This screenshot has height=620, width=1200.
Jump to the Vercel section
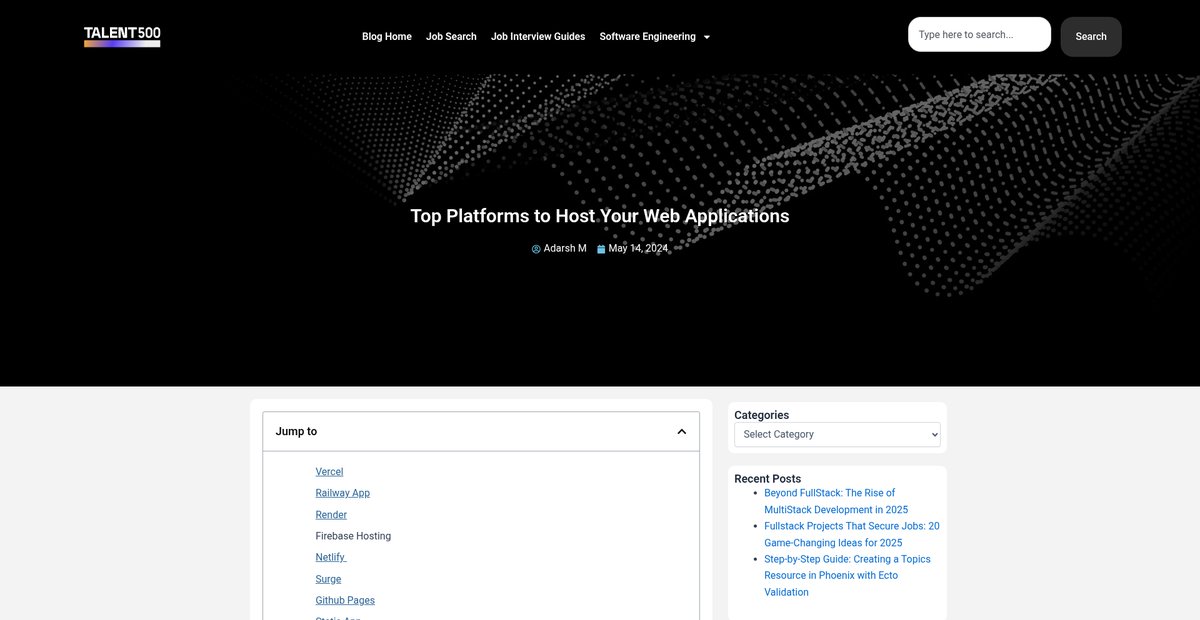pyautogui.click(x=329, y=472)
